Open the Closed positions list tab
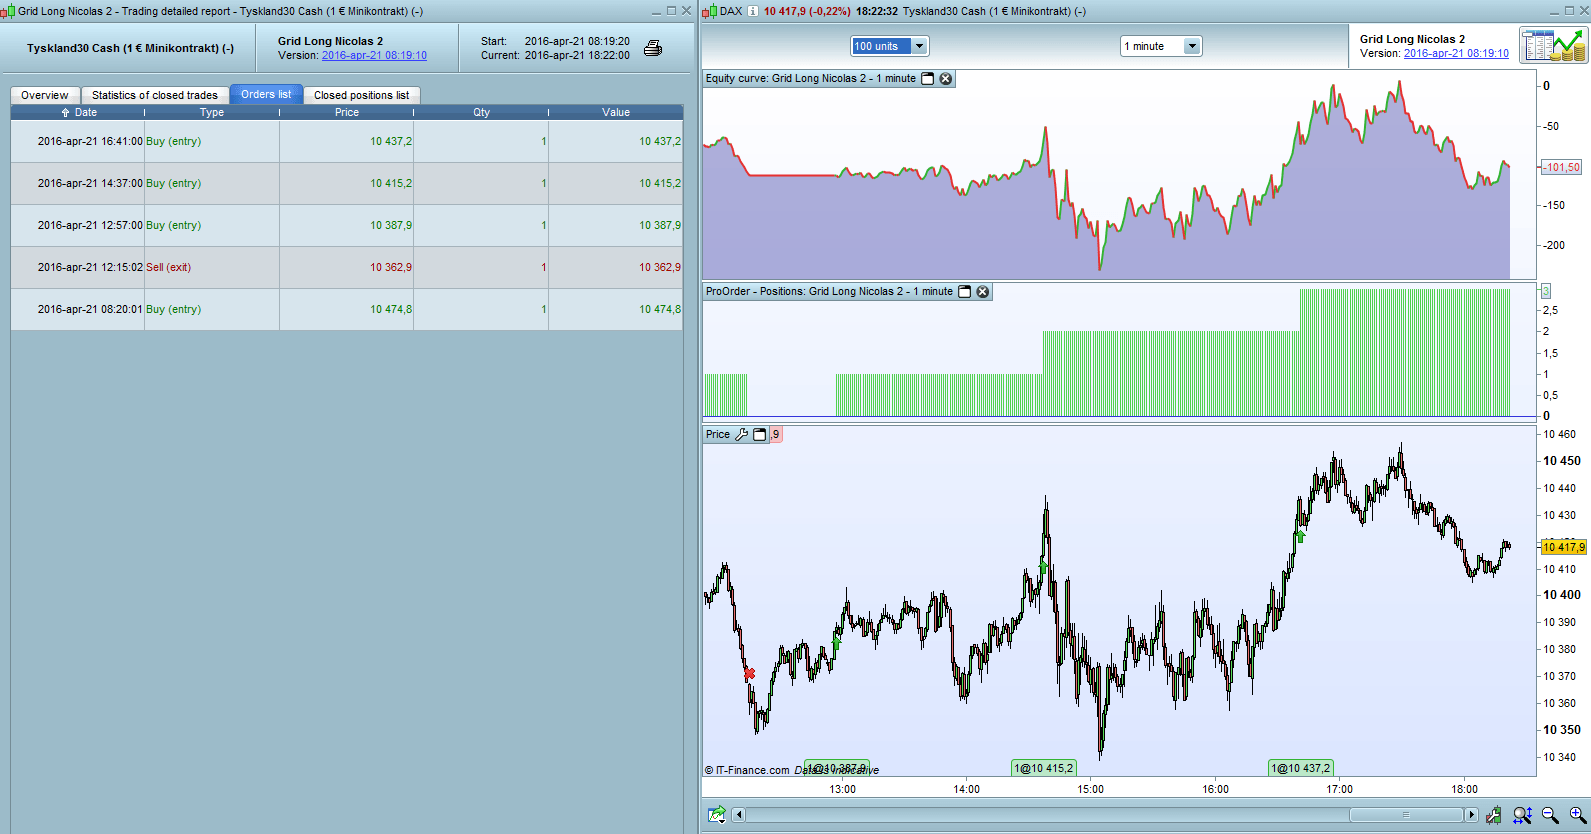 coord(362,95)
